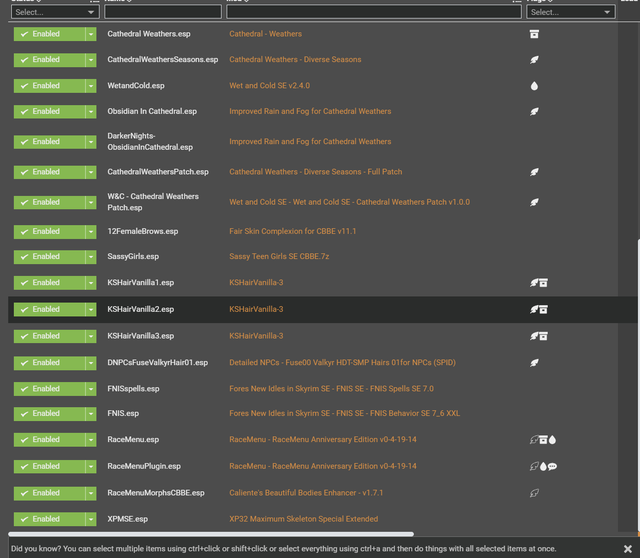This screenshot has width=640, height=558.
Task: Click the Name filter text field
Action: click(163, 12)
